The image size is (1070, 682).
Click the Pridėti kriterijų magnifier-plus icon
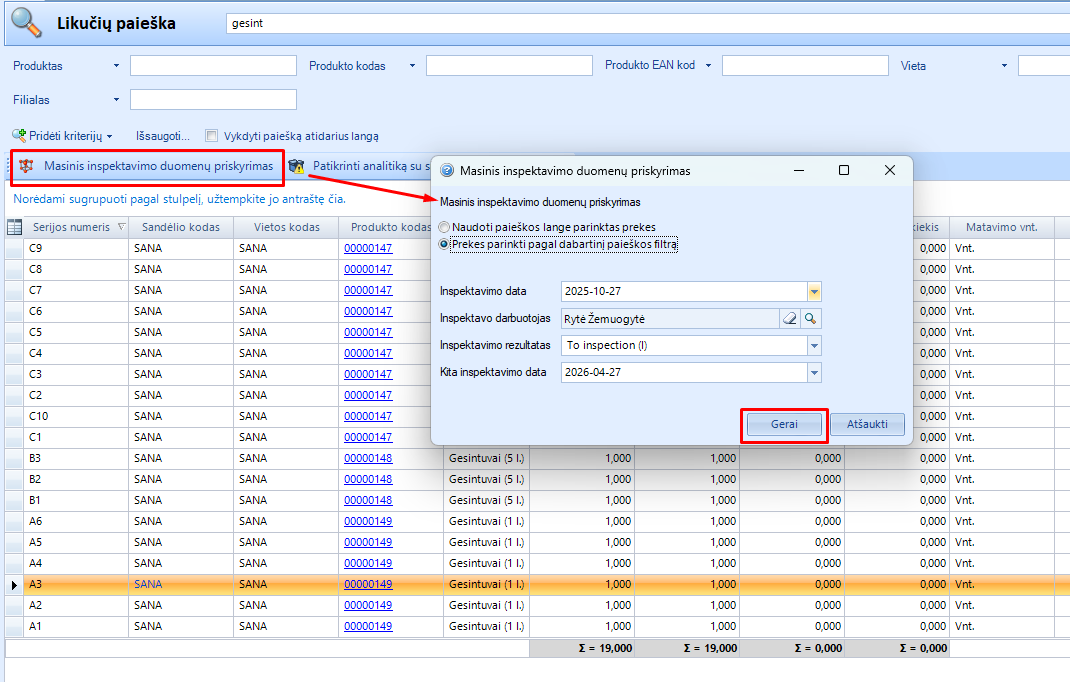click(x=19, y=135)
